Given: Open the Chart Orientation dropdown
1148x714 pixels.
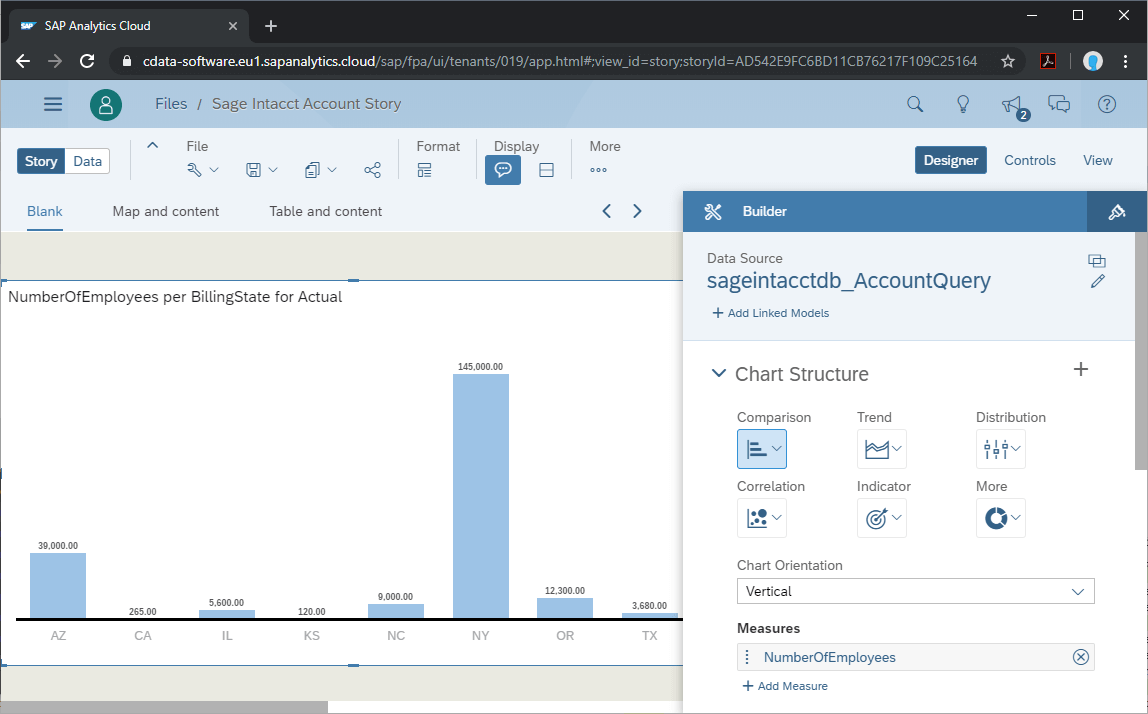Looking at the screenshot, I should (x=915, y=591).
